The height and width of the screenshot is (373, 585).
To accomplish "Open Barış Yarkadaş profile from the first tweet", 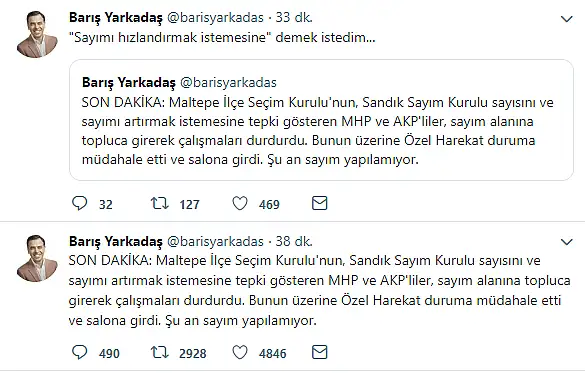I will point(116,18).
